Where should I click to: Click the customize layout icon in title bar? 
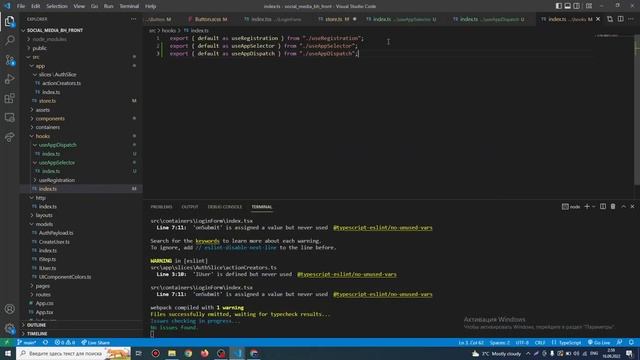pyautogui.click(x=589, y=6)
